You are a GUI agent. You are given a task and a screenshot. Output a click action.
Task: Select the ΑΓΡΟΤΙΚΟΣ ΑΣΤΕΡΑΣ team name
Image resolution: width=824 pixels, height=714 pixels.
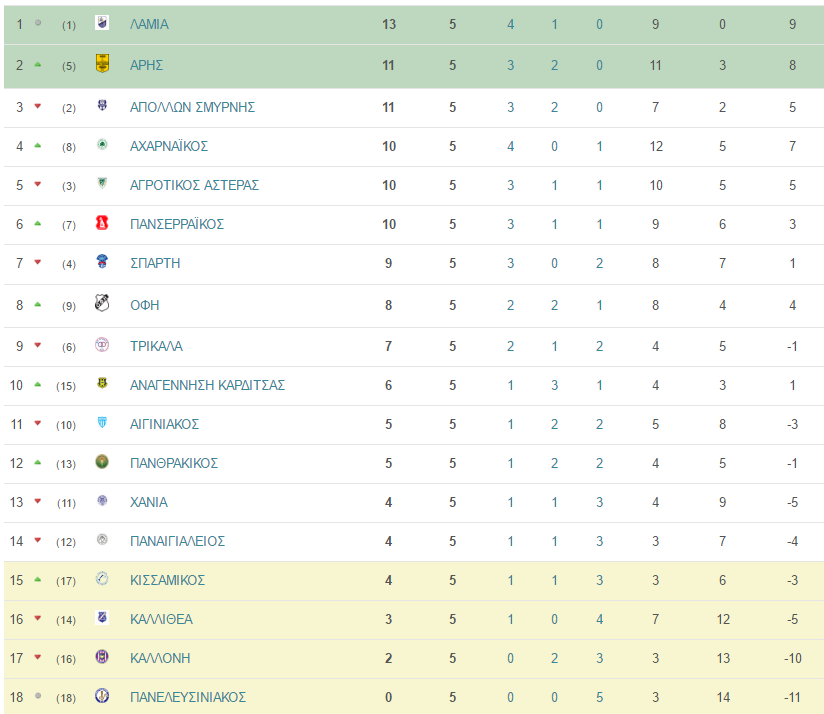tap(194, 185)
